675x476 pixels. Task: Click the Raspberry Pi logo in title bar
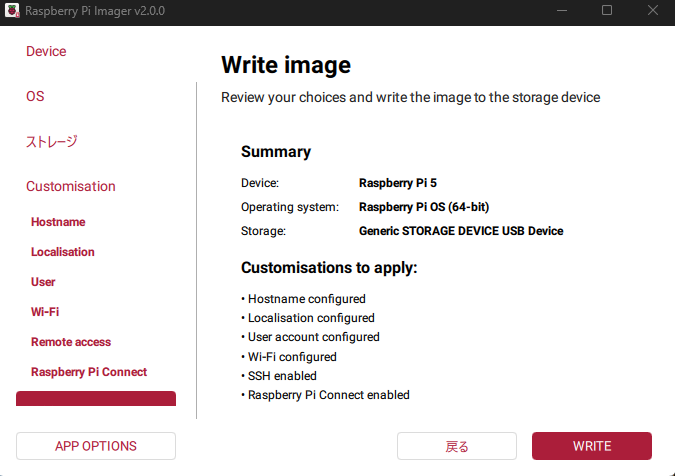[x=12, y=10]
